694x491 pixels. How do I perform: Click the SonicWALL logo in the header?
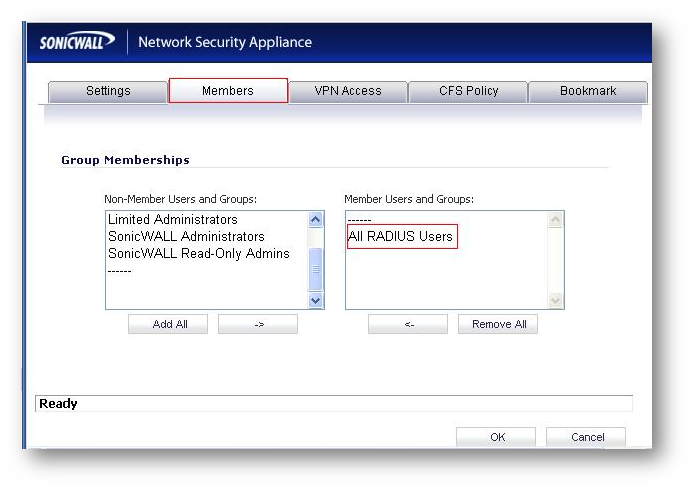pyautogui.click(x=77, y=42)
